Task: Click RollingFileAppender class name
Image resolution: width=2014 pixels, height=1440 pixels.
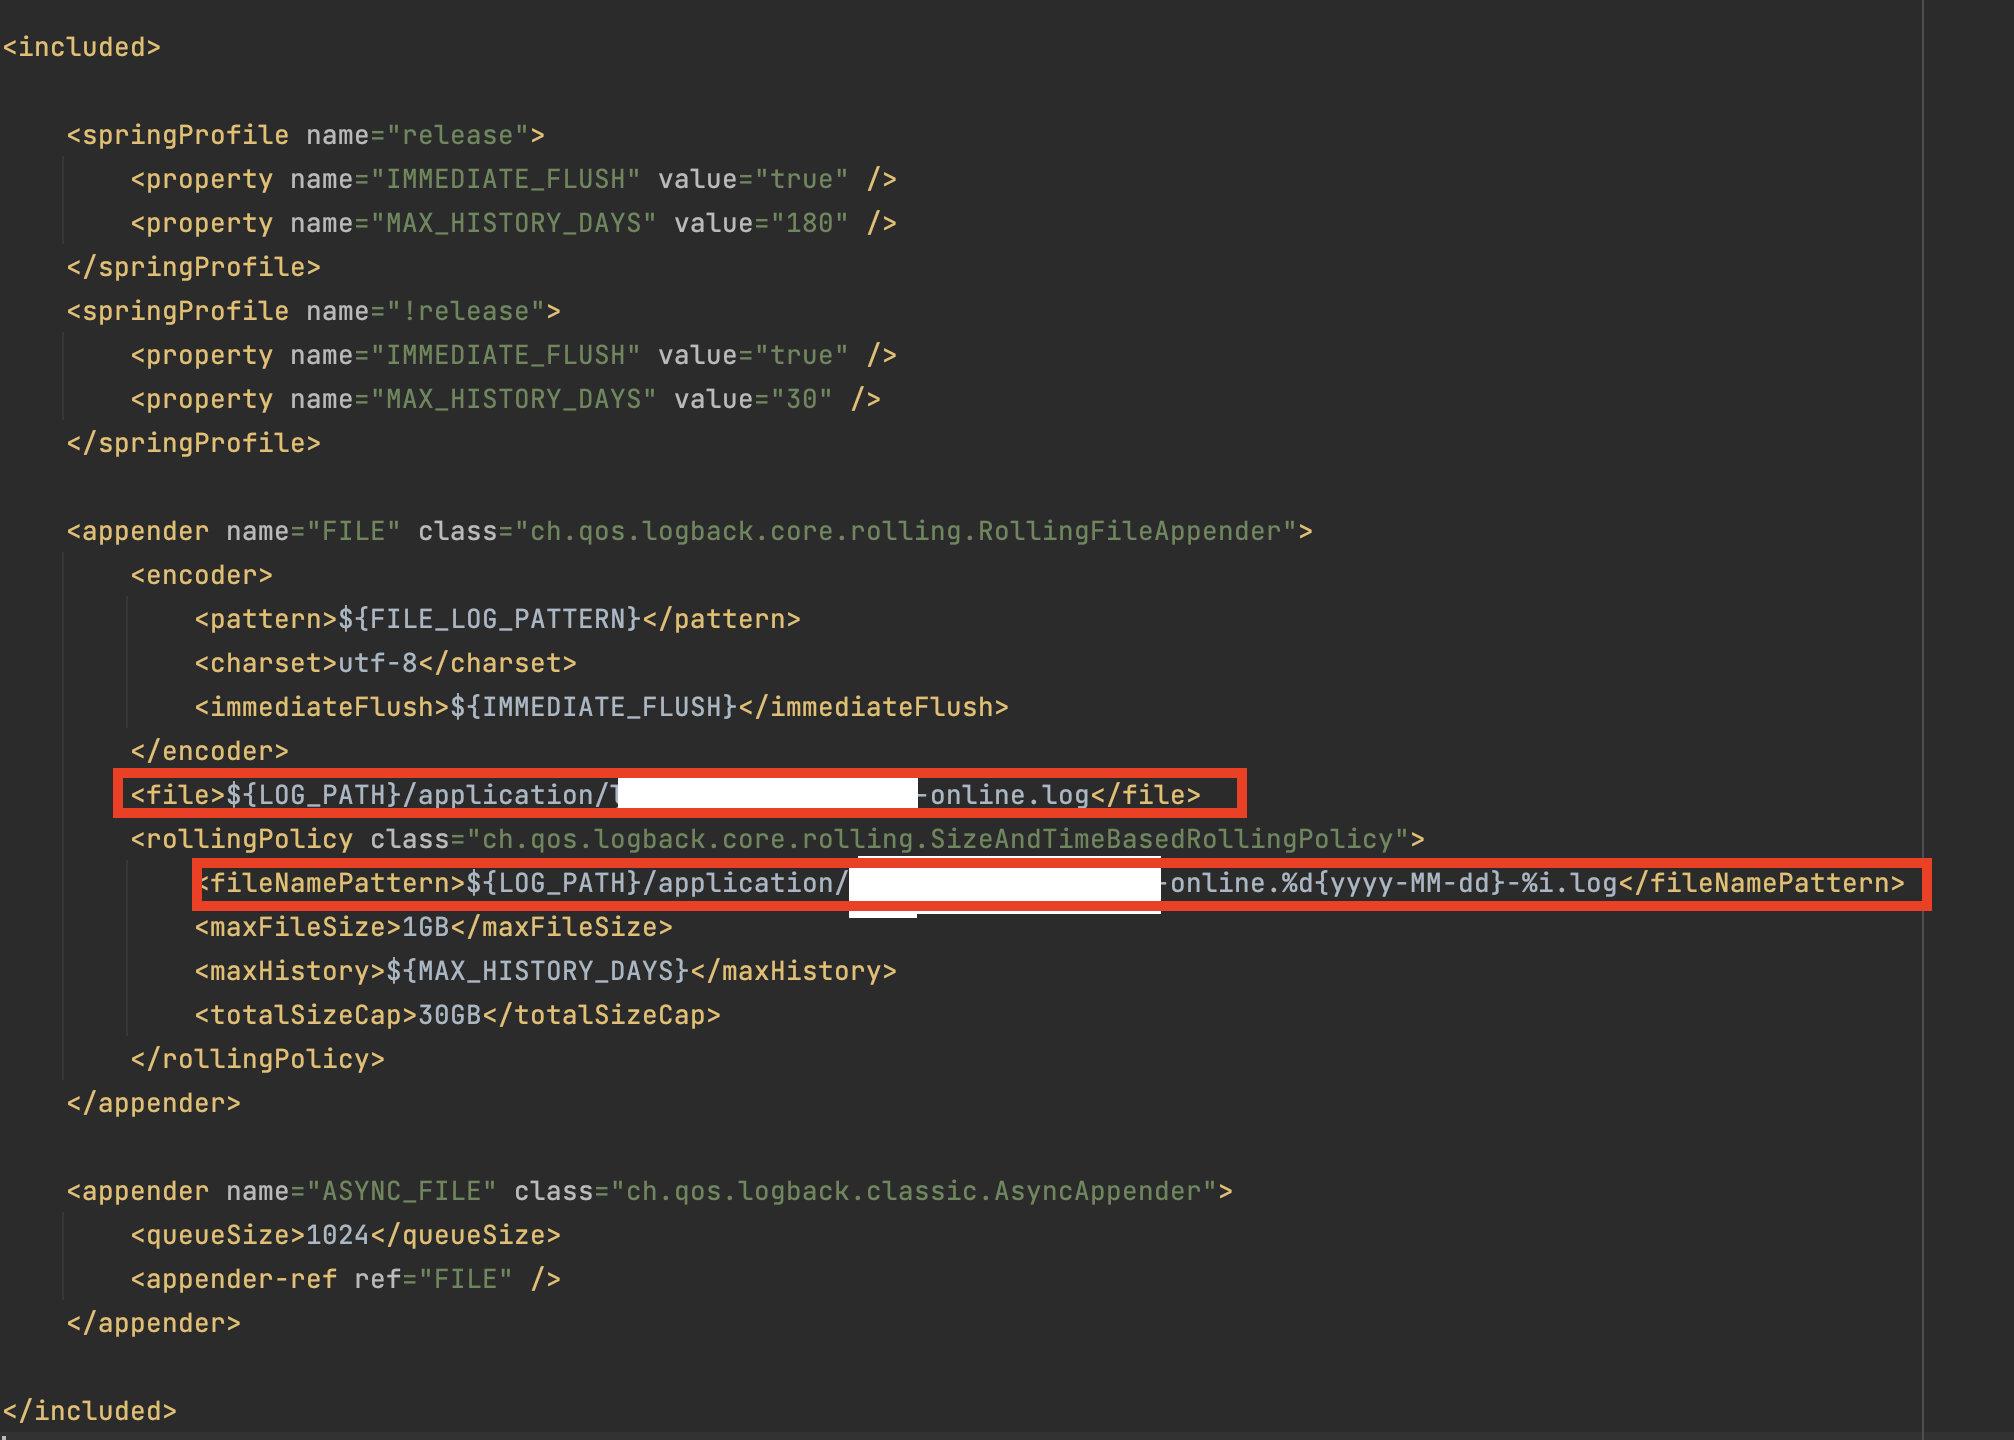Action: tap(1130, 531)
